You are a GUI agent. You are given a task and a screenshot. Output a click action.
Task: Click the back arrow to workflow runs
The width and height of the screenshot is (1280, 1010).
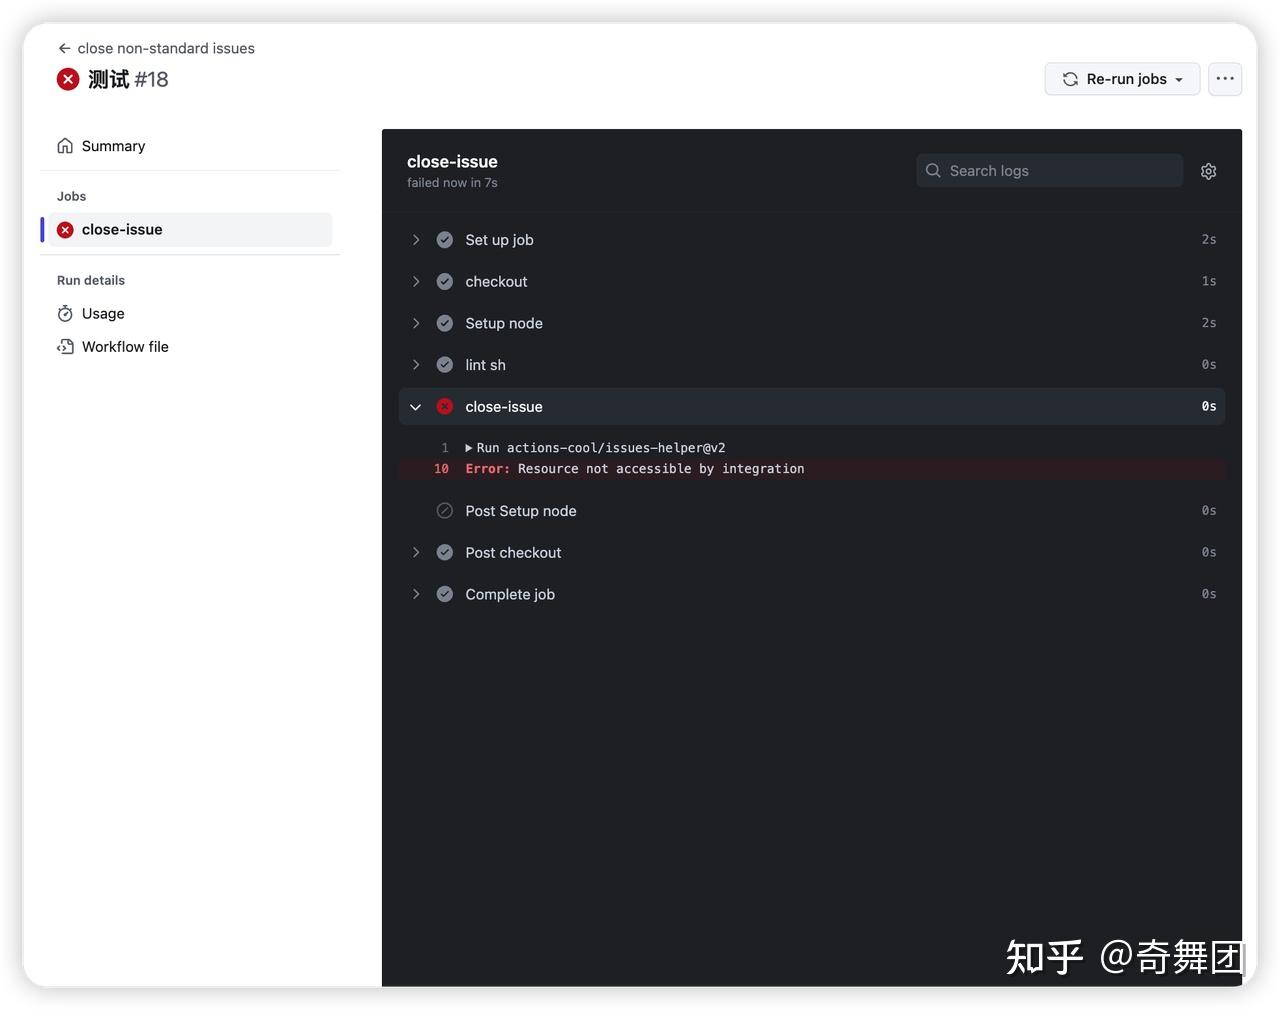(64, 47)
